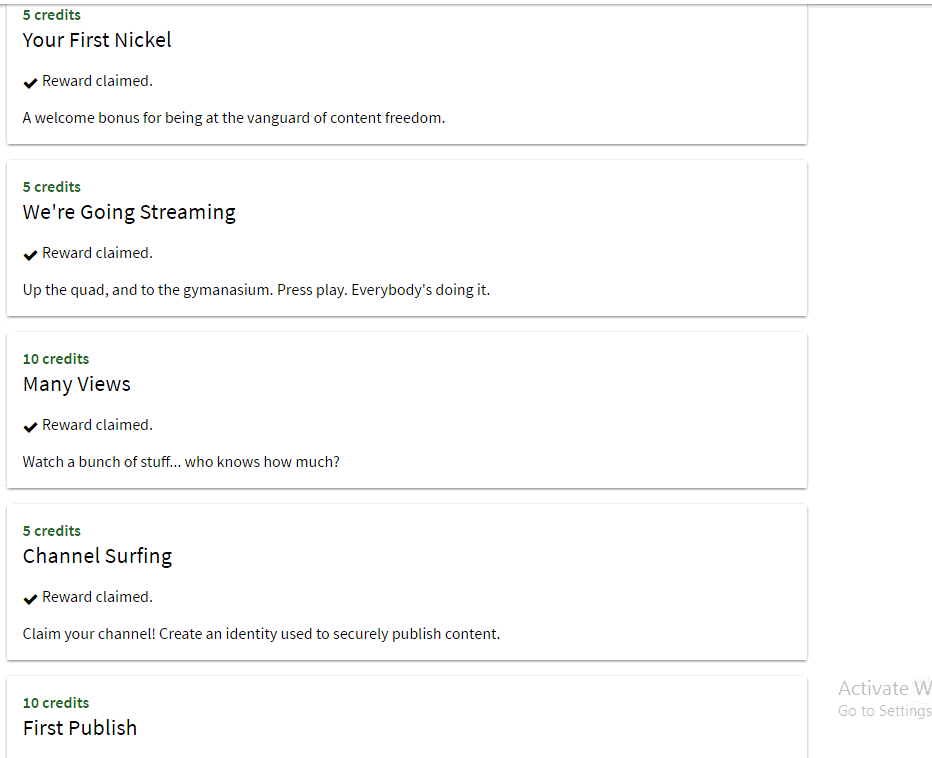Open the First Publish reward title

80,728
